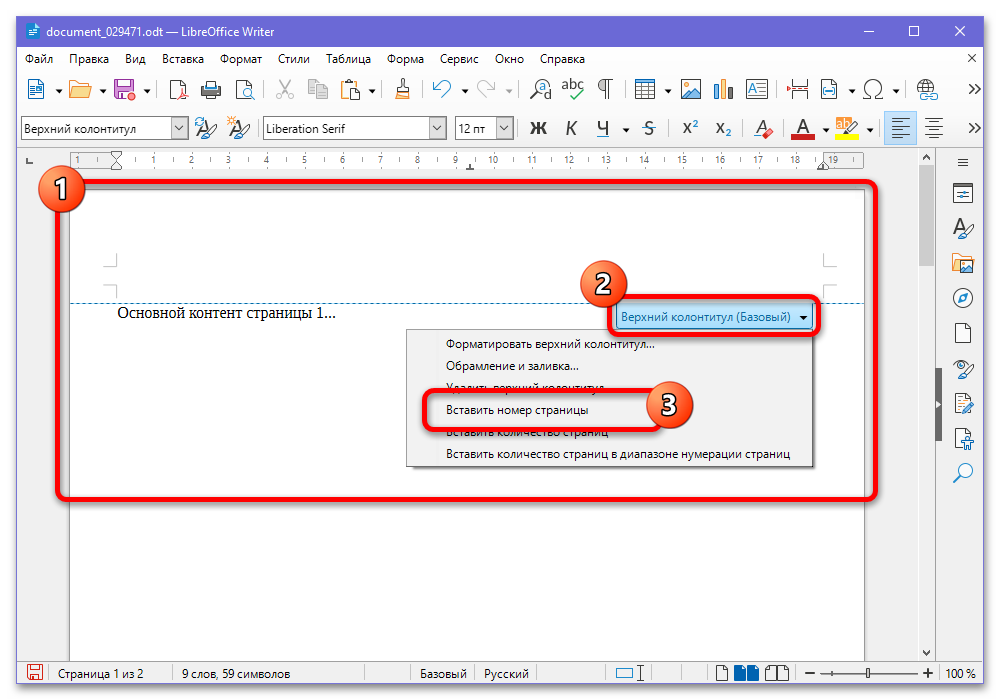Enable superscript formatting
This screenshot has height=700, width=1000.
(690, 129)
